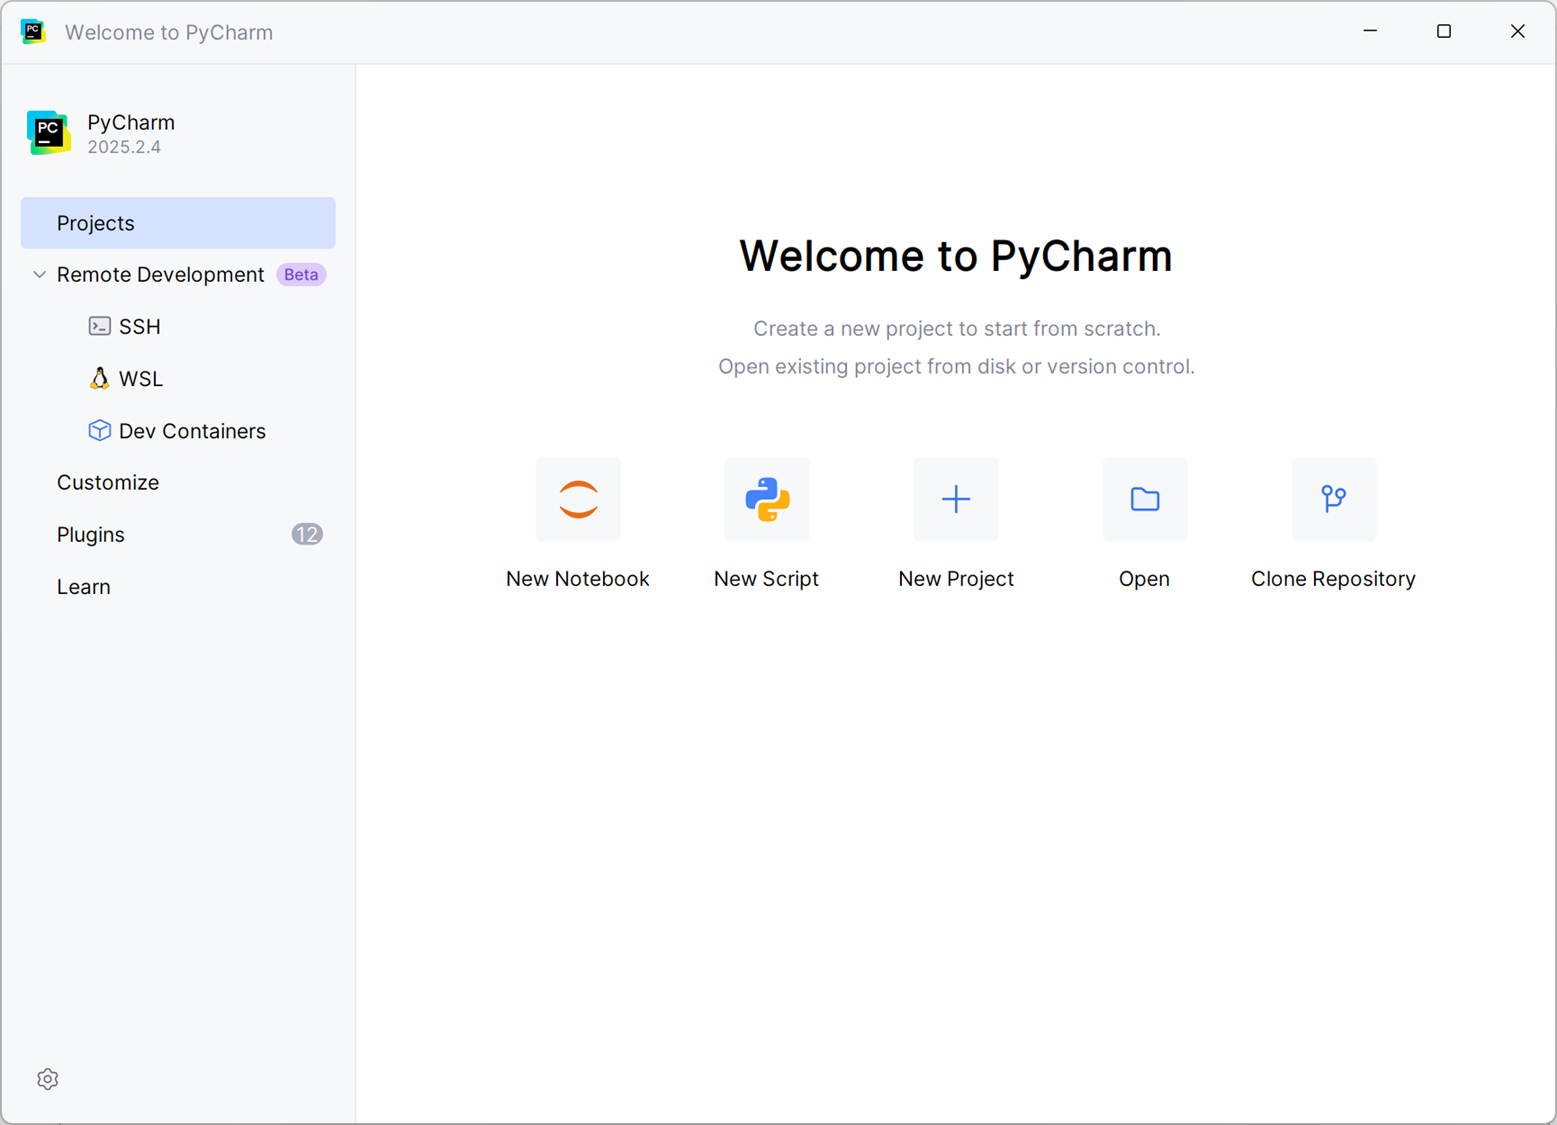
Task: Click the Clone Repository label
Action: 1333,579
